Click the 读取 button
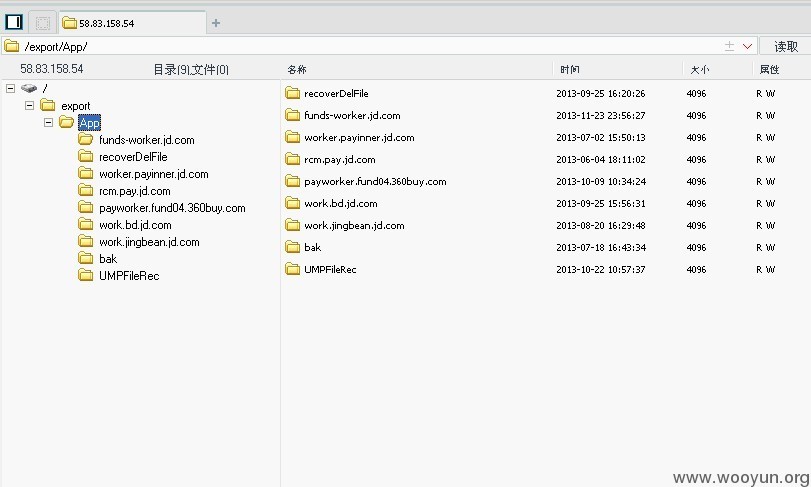 point(786,47)
